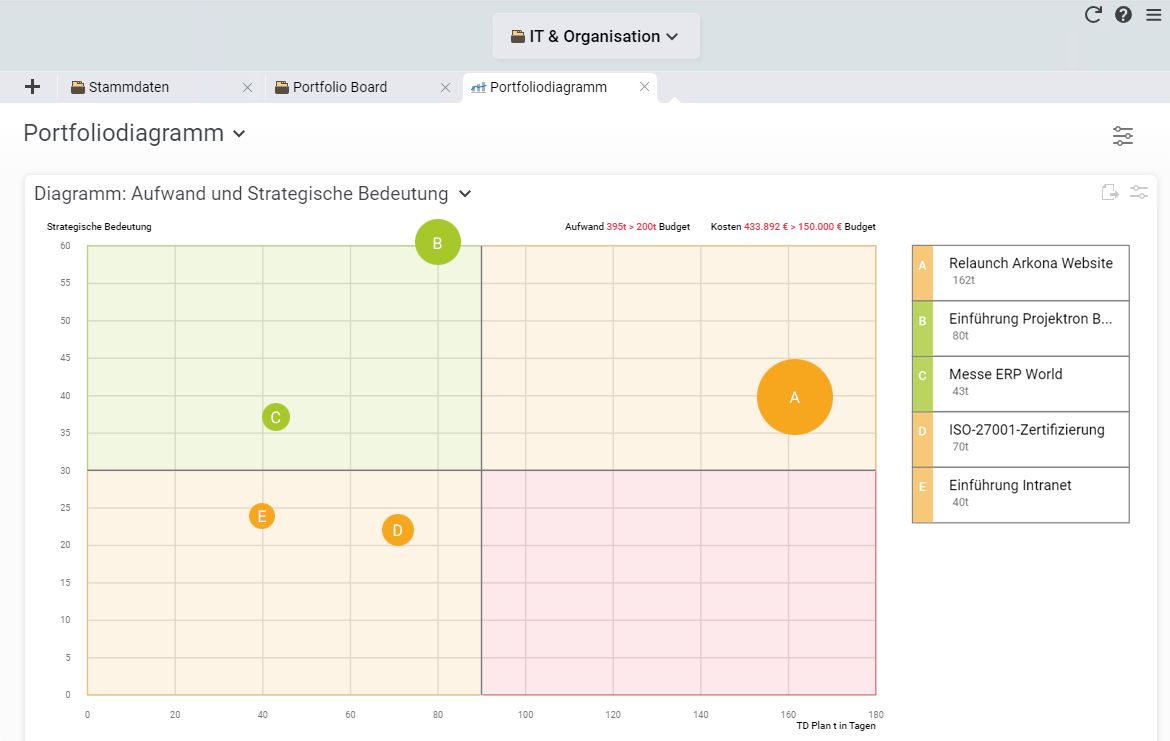
Task: Close the Portfolio Board tab
Action: [x=446, y=87]
